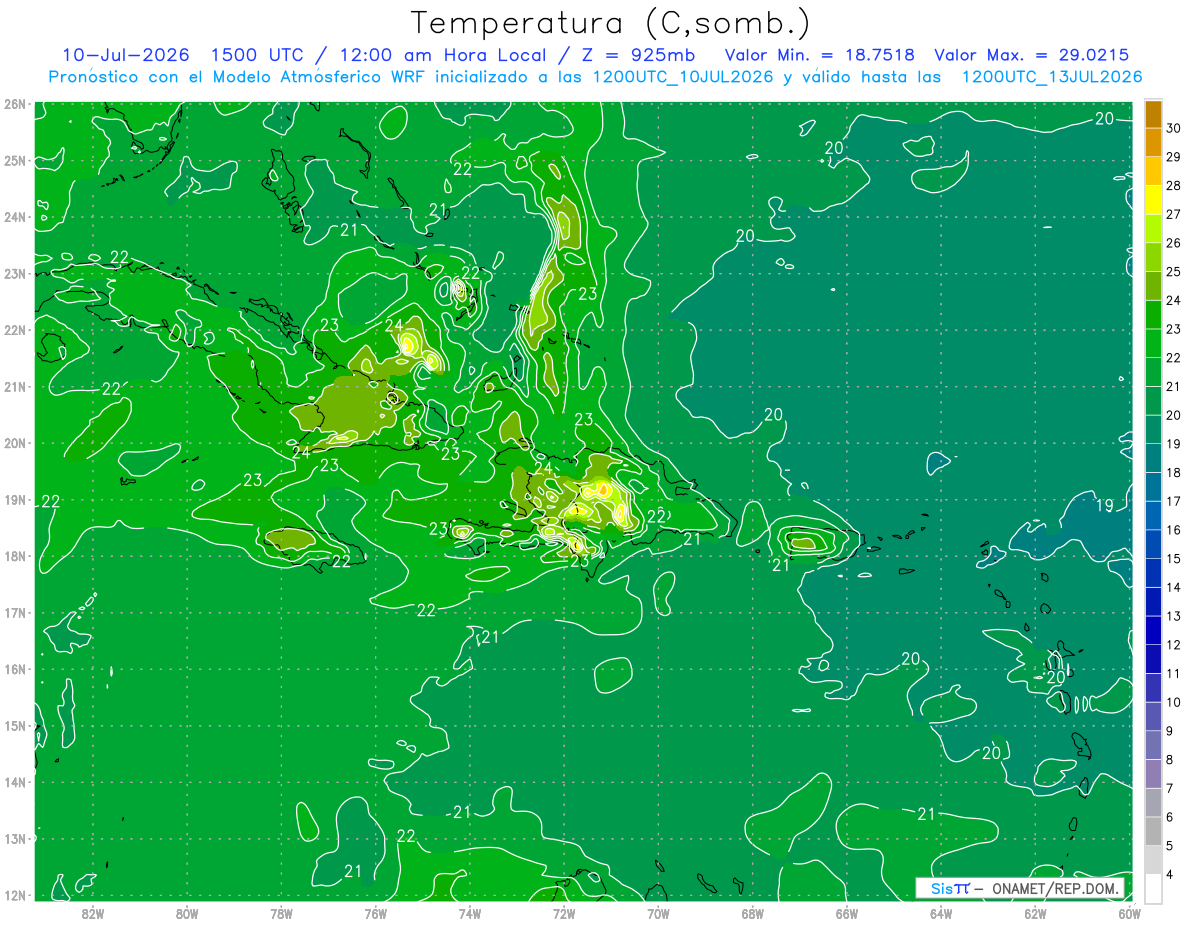Click "Valor Max. = 29.0215" in the header
Image resolution: width=1200 pixels, height=927 pixels.
pyautogui.click(x=1032, y=55)
